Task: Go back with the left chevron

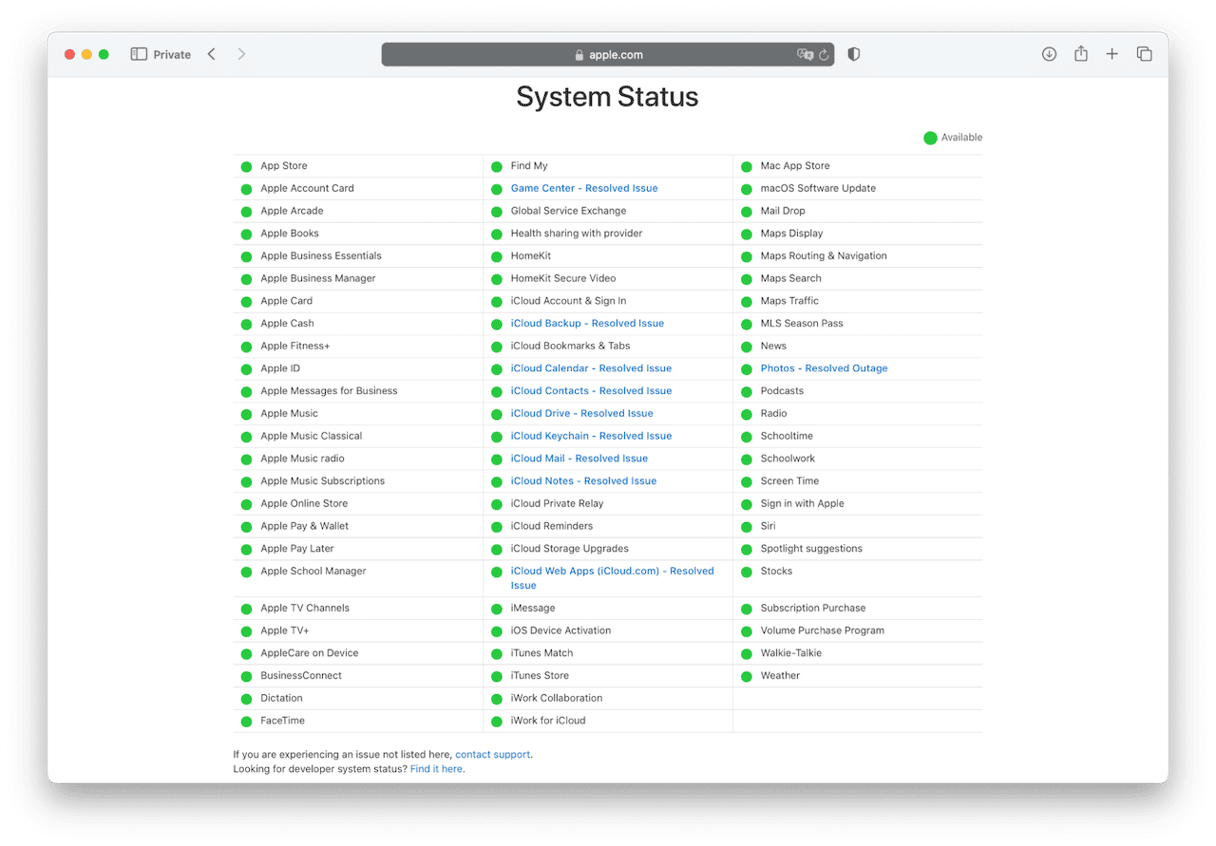Action: point(211,54)
